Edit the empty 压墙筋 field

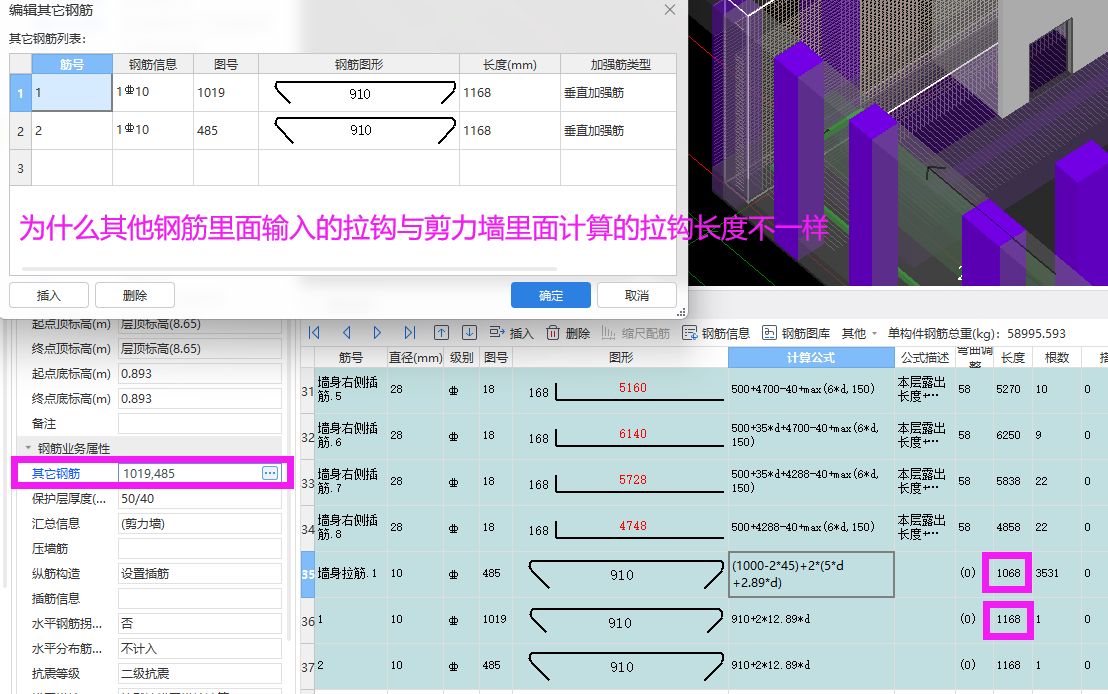coord(200,548)
